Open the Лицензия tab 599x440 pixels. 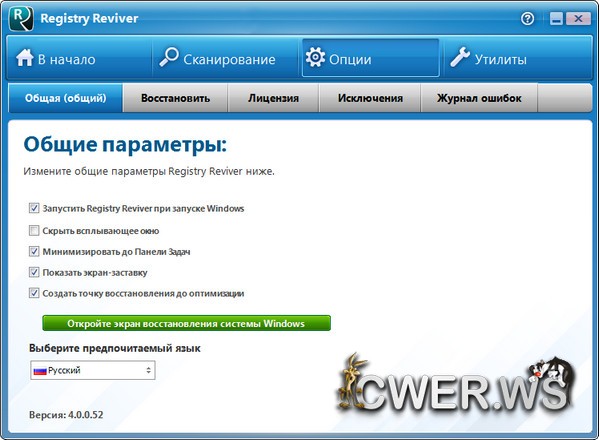coord(273,98)
